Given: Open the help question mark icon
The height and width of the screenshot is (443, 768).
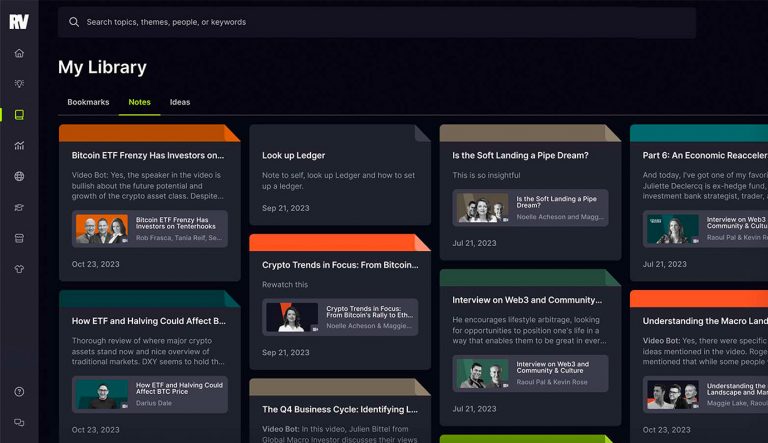Looking at the screenshot, I should [x=19, y=392].
